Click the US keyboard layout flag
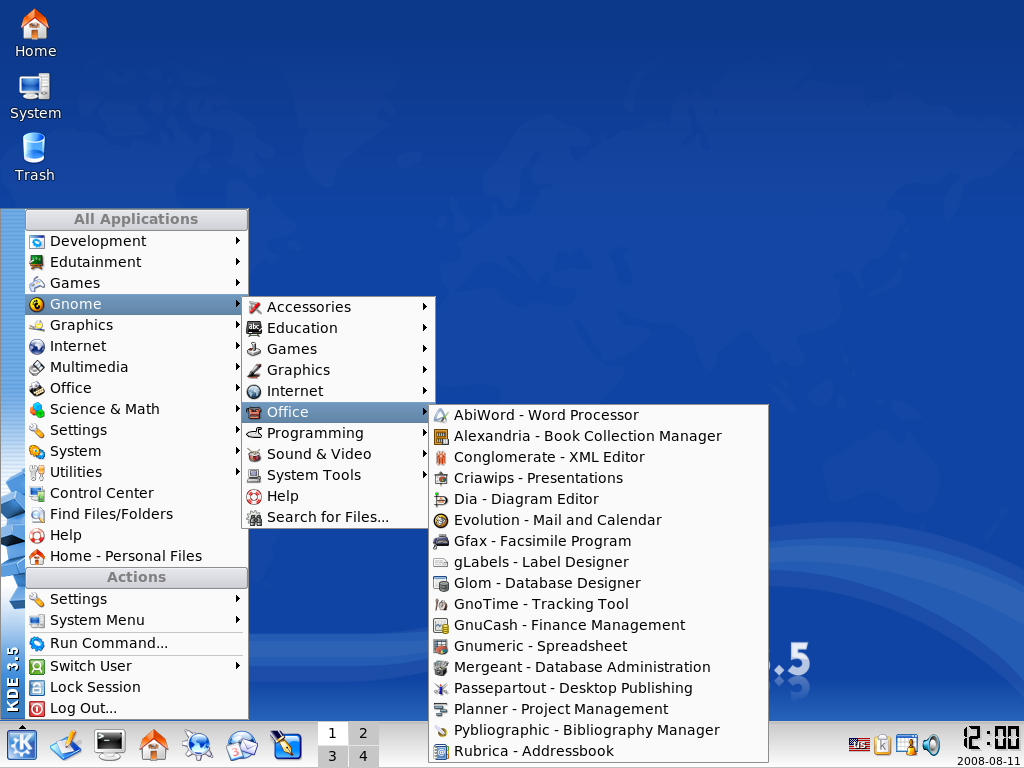1024x768 pixels. (859, 745)
